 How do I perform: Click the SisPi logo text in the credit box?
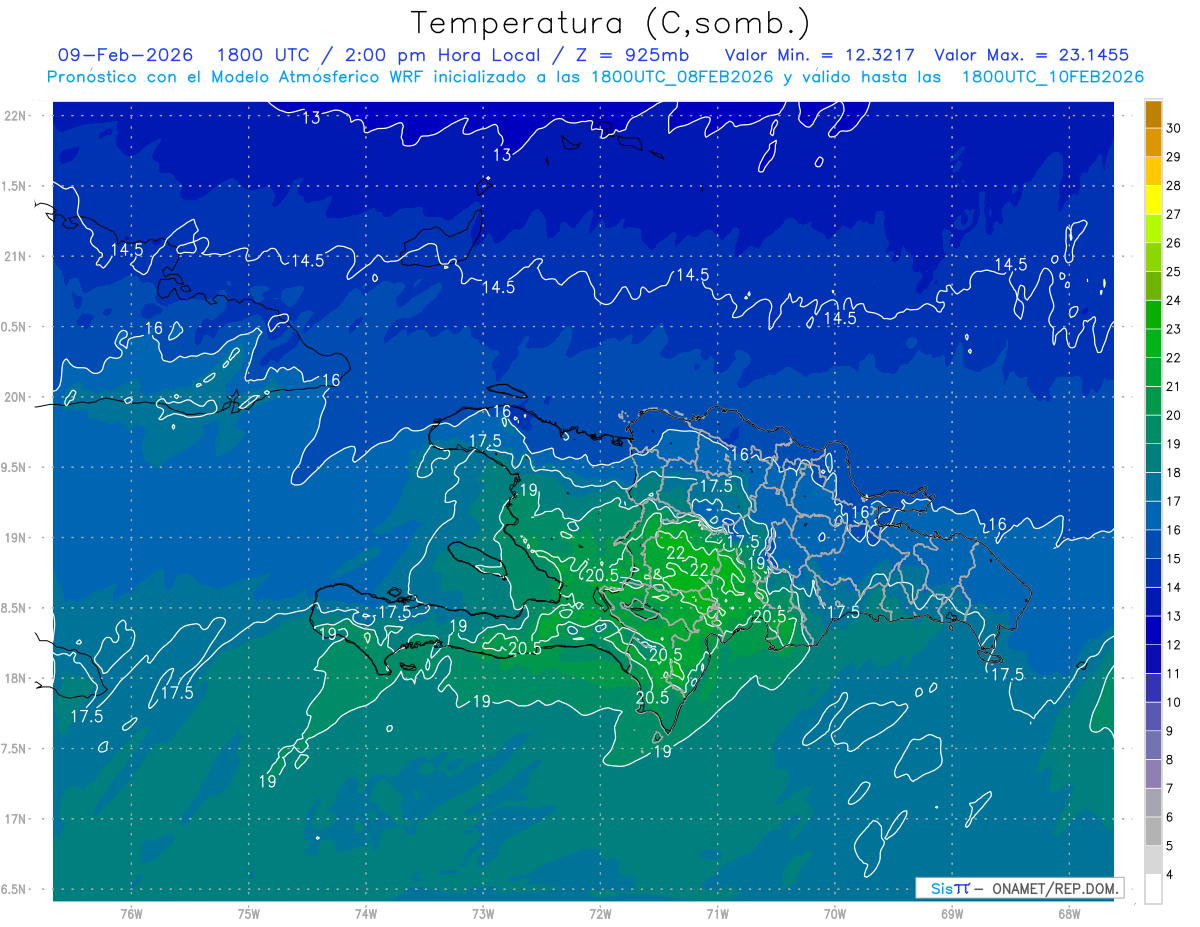[x=950, y=888]
